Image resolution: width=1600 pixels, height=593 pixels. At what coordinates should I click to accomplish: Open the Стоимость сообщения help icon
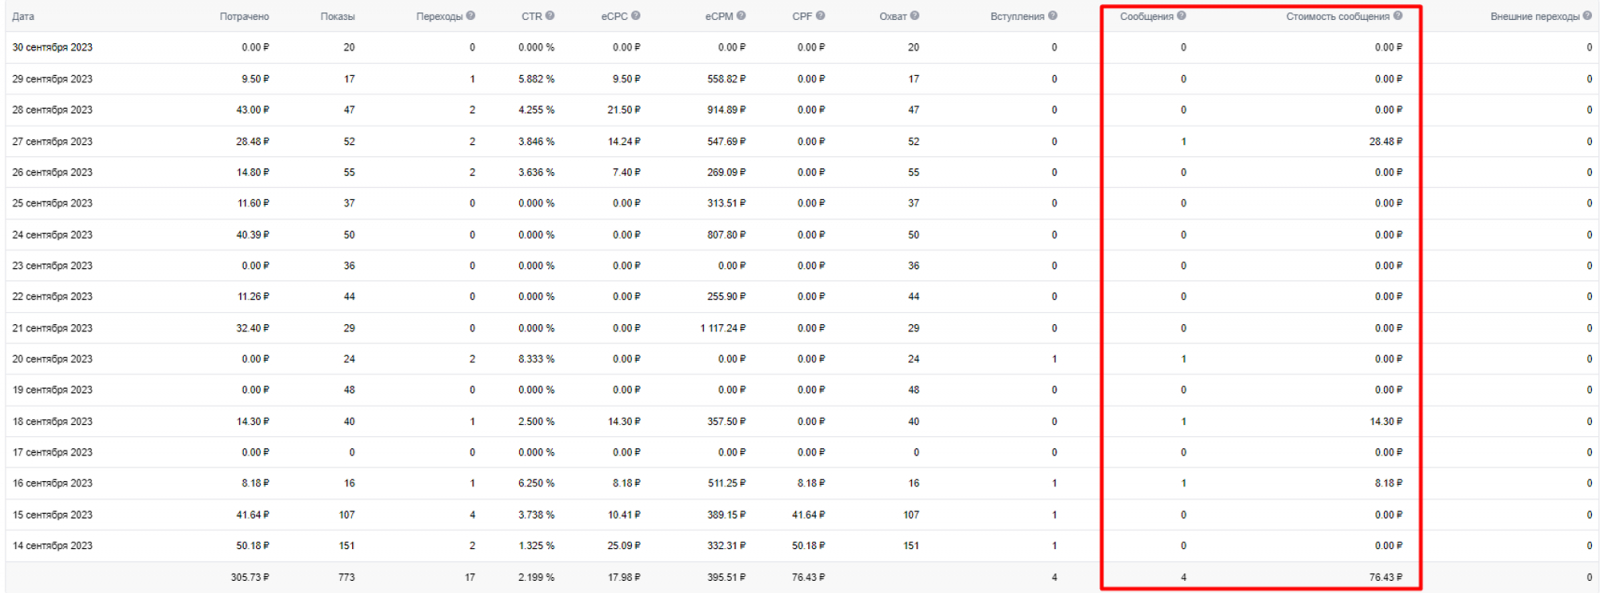1398,16
